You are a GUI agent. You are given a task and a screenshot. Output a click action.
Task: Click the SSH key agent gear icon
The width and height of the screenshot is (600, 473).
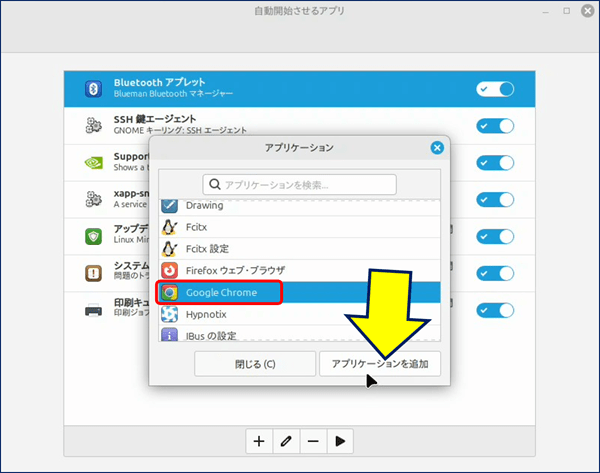[93, 126]
